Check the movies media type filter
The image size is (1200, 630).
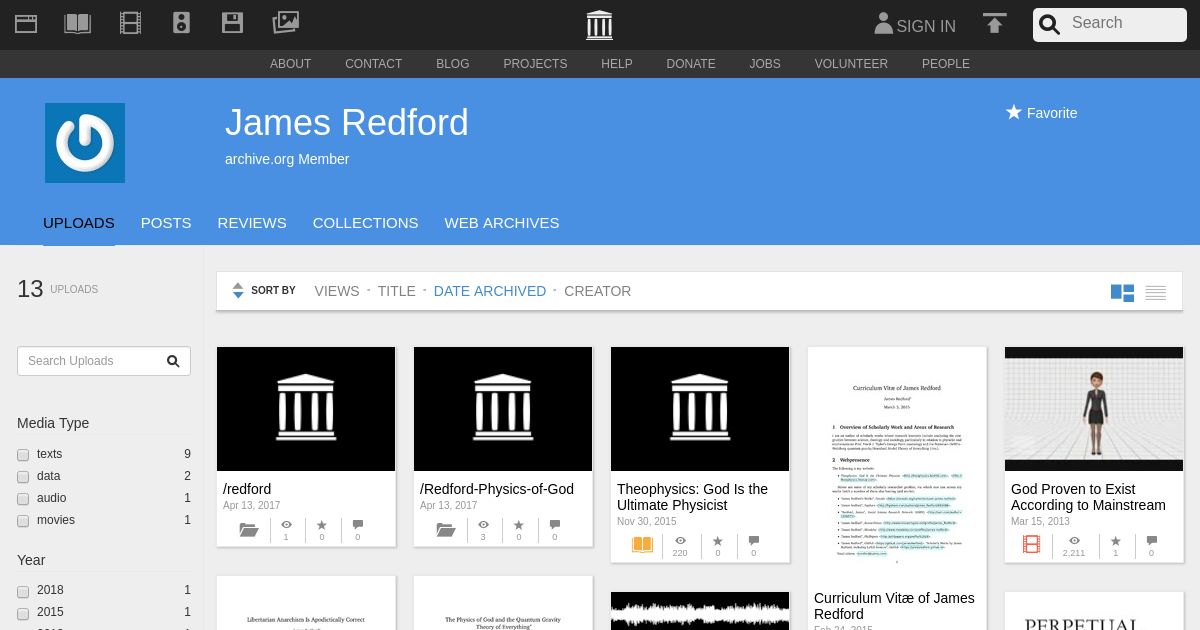[x=23, y=521]
